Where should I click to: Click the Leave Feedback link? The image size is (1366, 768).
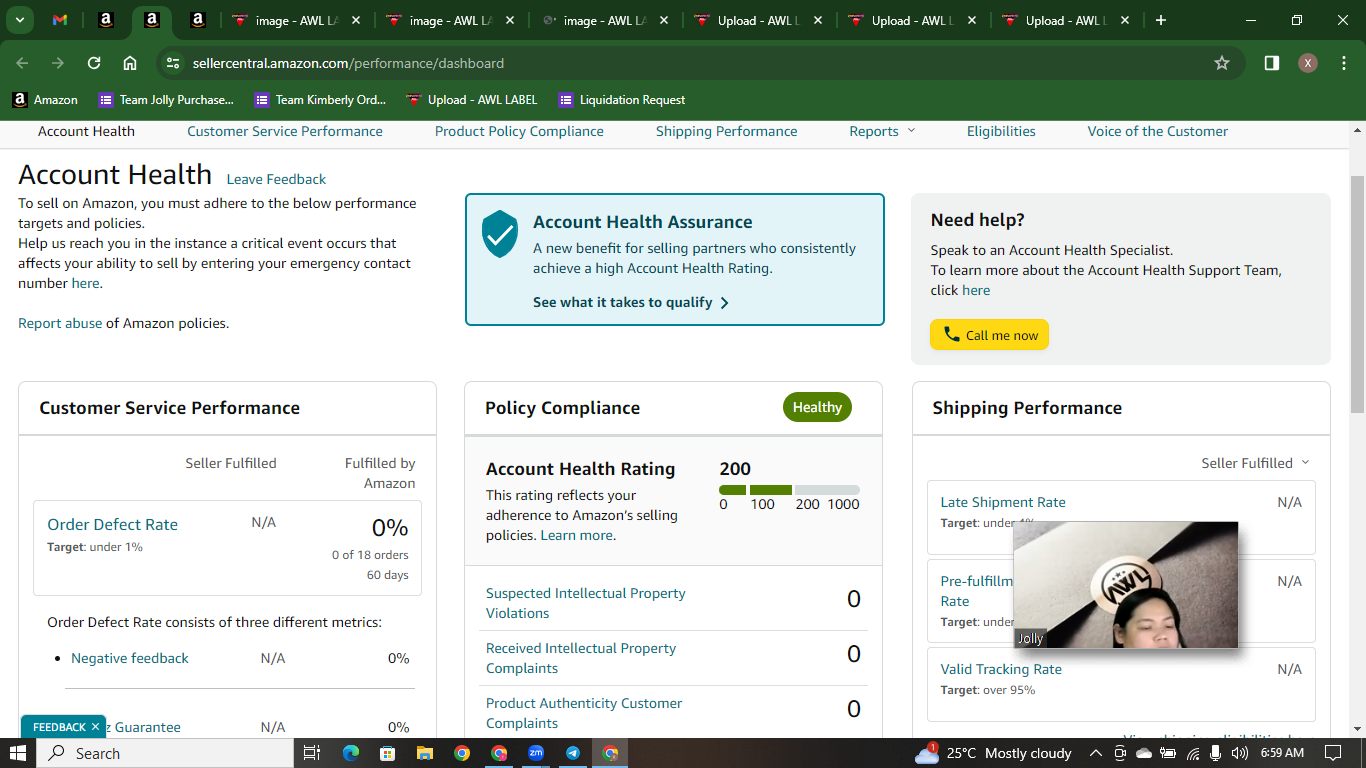(276, 179)
